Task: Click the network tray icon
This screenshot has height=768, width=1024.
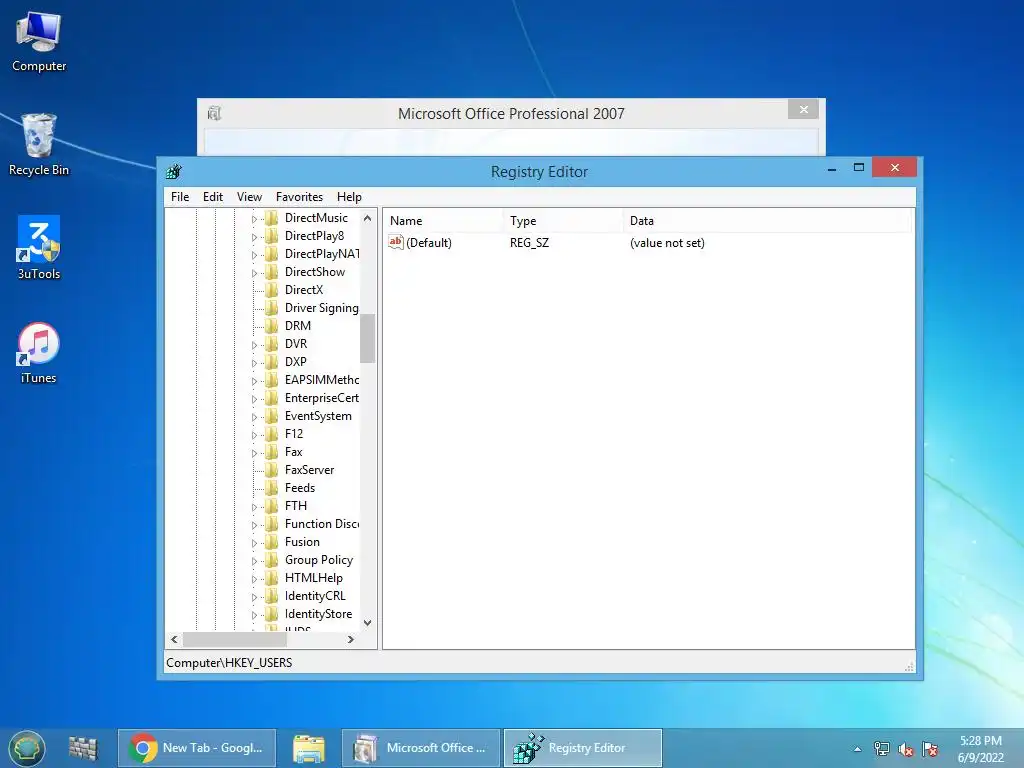Action: tap(882, 749)
